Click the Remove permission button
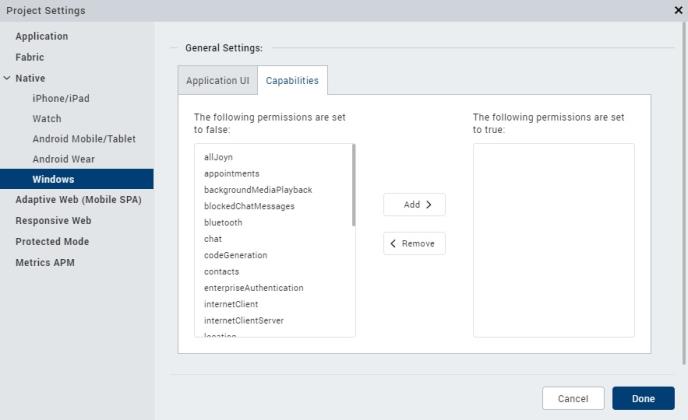The height and width of the screenshot is (420, 688). 414,244
